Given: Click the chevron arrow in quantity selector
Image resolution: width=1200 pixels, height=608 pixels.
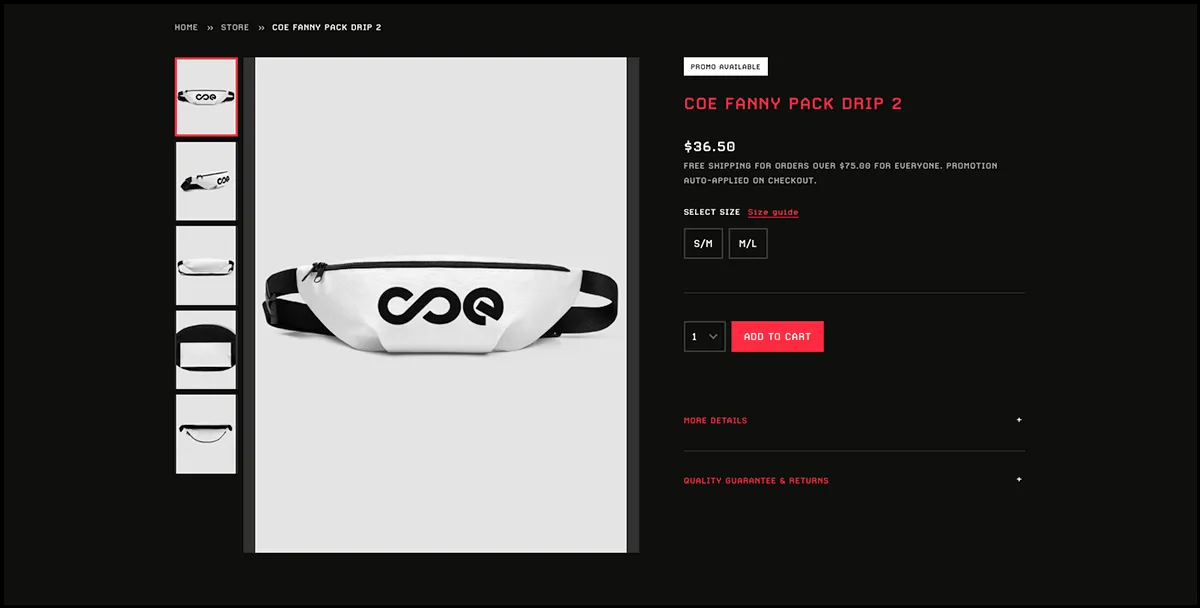Looking at the screenshot, I should [713, 337].
